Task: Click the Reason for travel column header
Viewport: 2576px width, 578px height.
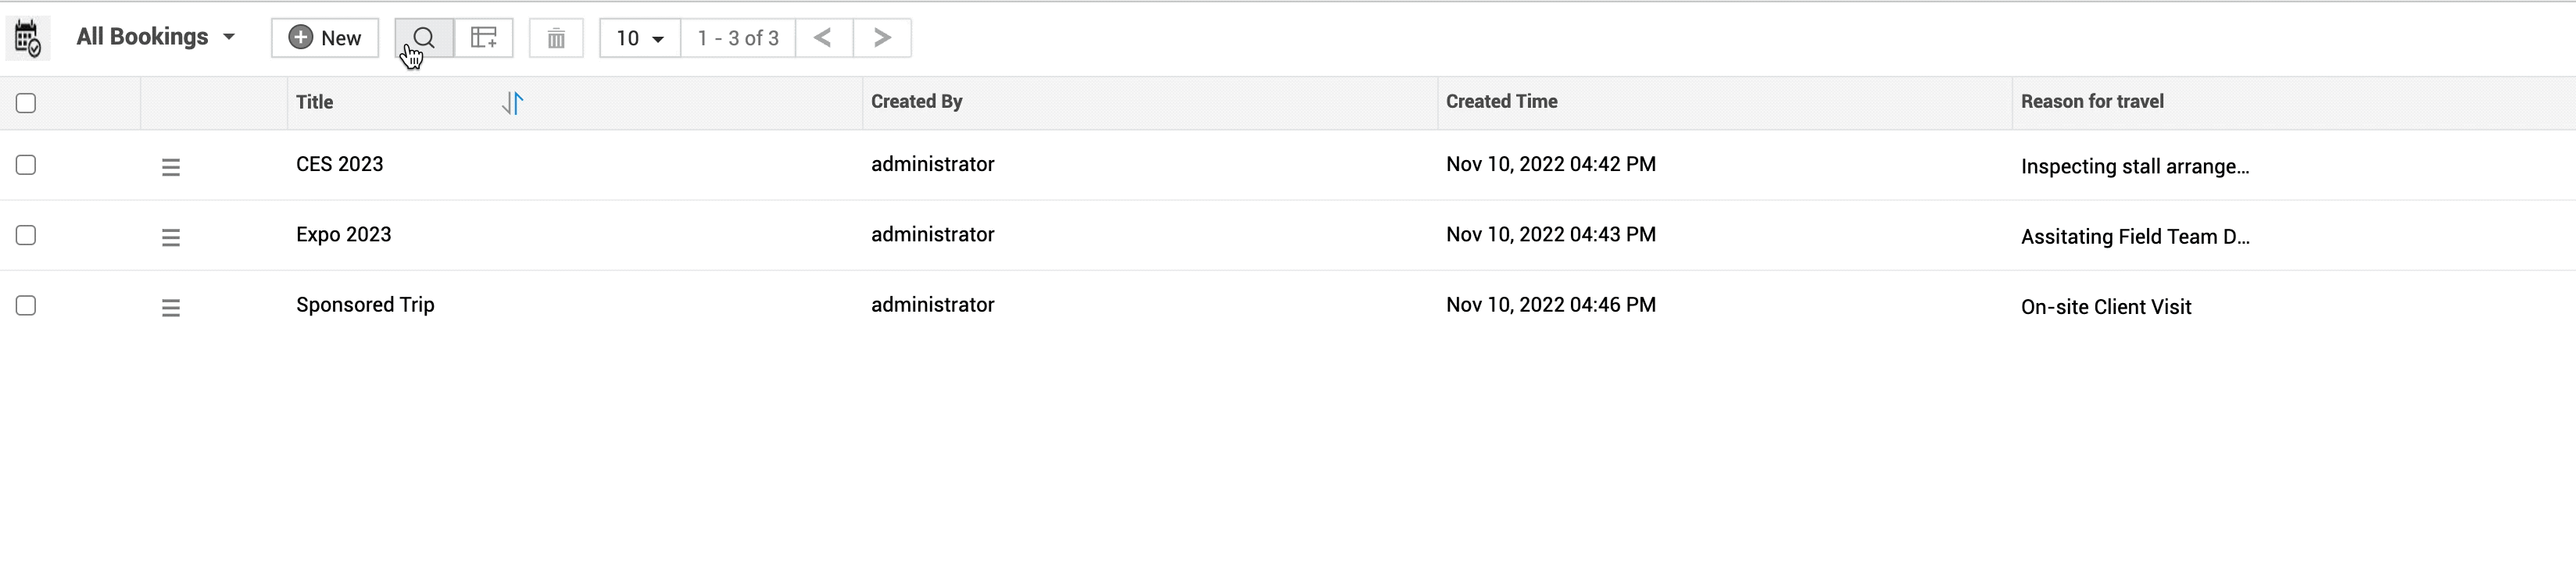Action: point(2092,102)
